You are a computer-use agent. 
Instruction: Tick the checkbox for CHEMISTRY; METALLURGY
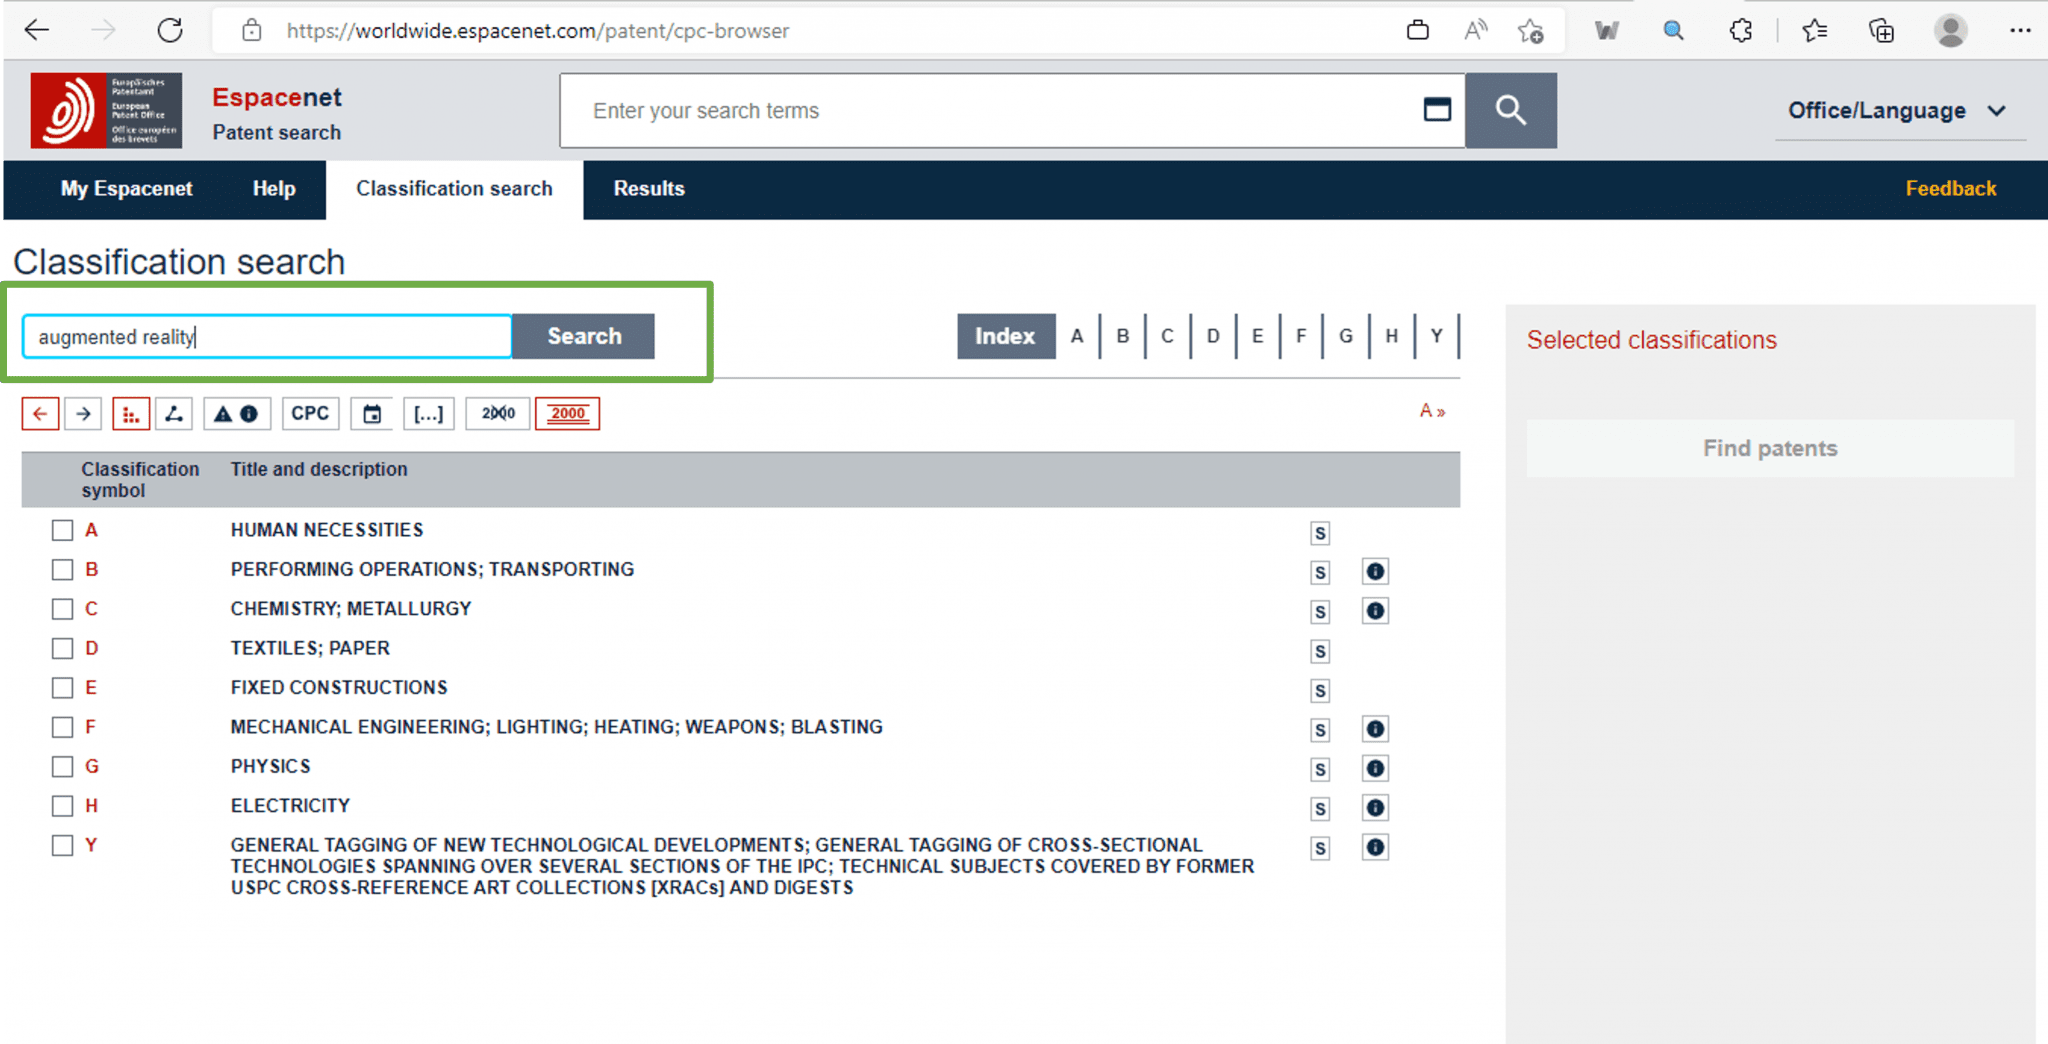point(63,609)
